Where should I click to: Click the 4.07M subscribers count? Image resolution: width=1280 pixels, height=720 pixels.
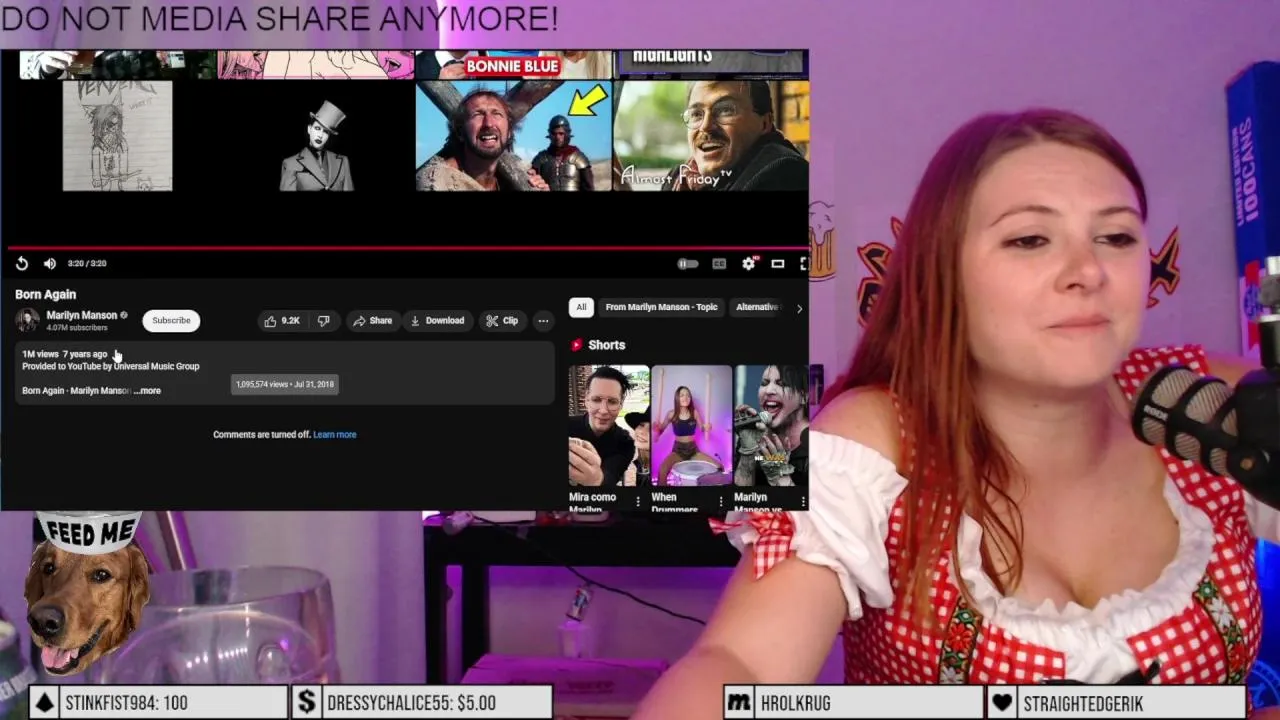click(x=77, y=328)
